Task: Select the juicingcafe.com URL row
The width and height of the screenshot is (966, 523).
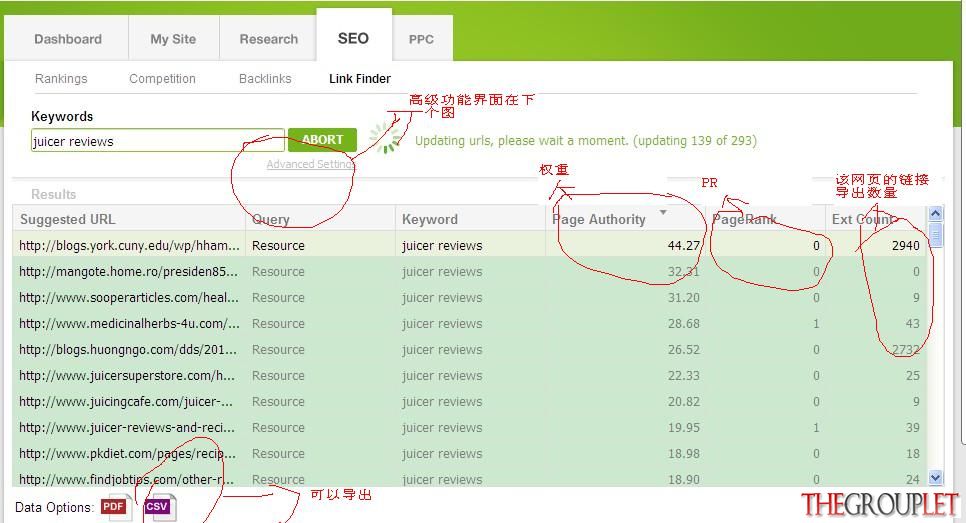Action: click(x=469, y=401)
